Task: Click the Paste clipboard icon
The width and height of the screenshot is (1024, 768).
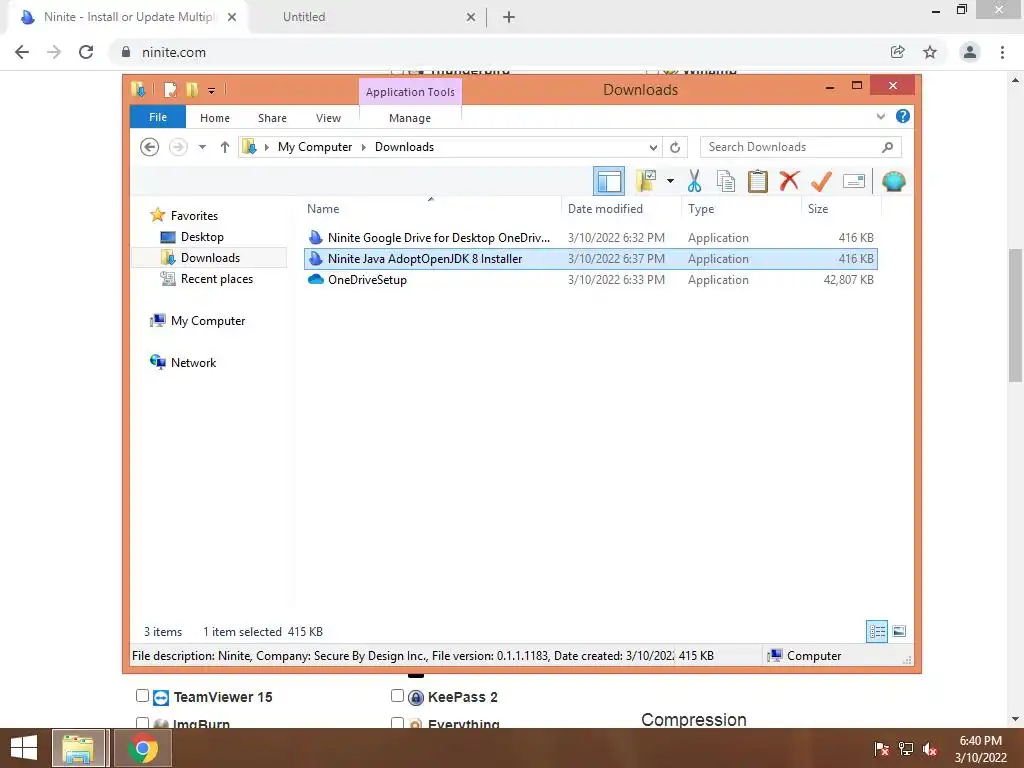Action: 758,181
